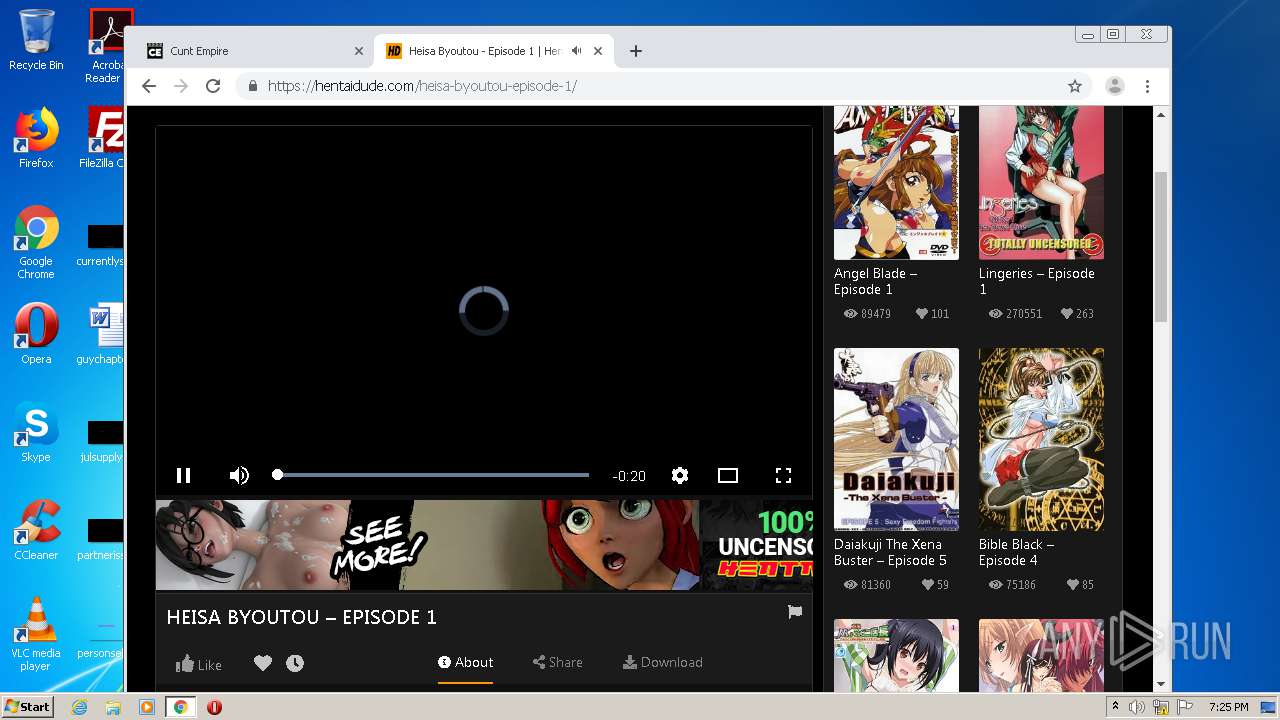Toggle theater mode in video player
Image resolution: width=1280 pixels, height=720 pixels.
pos(728,476)
